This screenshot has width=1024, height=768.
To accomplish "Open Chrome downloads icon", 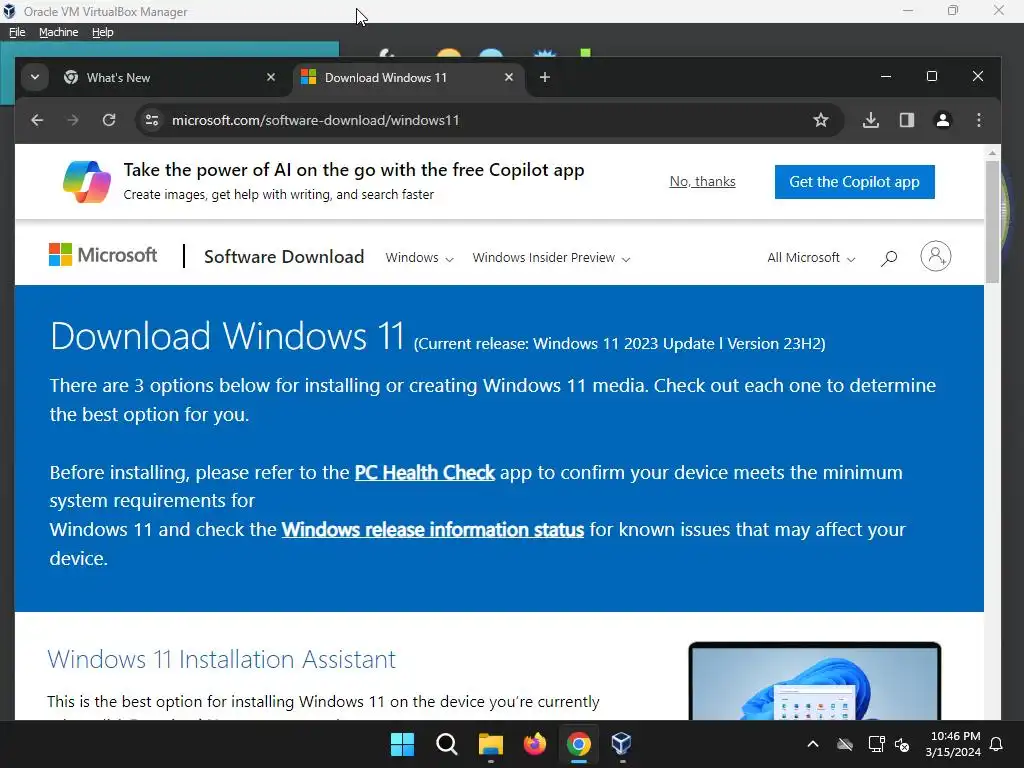I will click(x=871, y=120).
